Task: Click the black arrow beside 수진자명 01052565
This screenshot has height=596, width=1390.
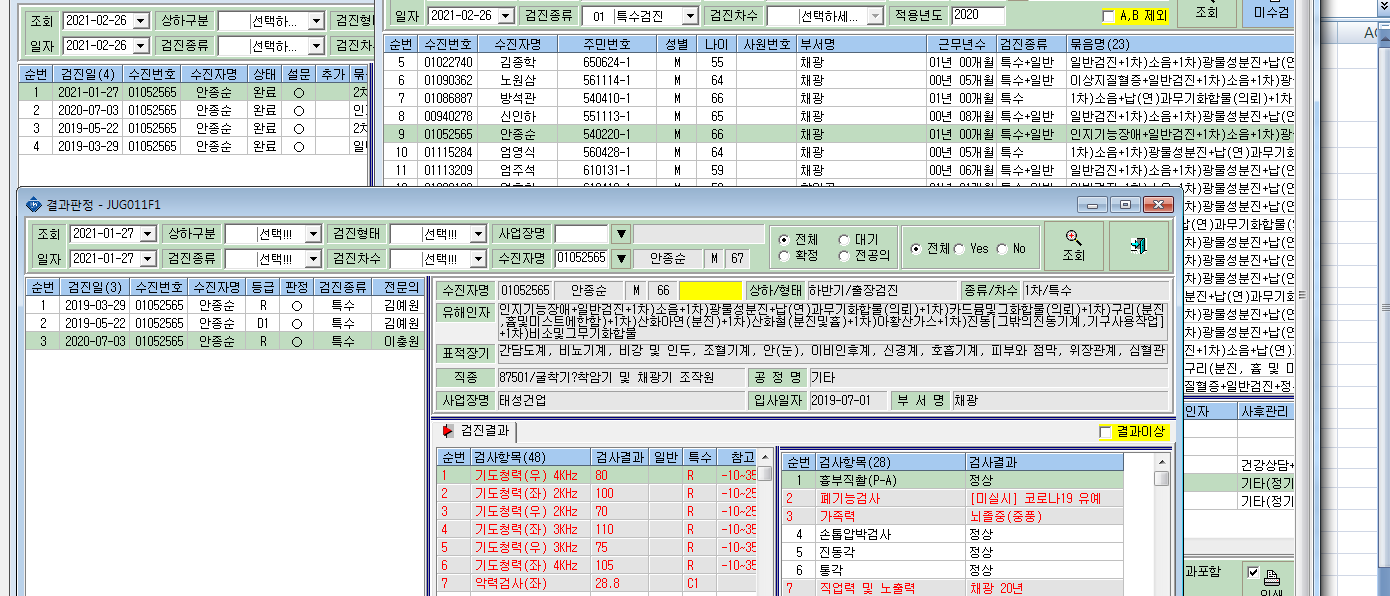Action: 621,258
